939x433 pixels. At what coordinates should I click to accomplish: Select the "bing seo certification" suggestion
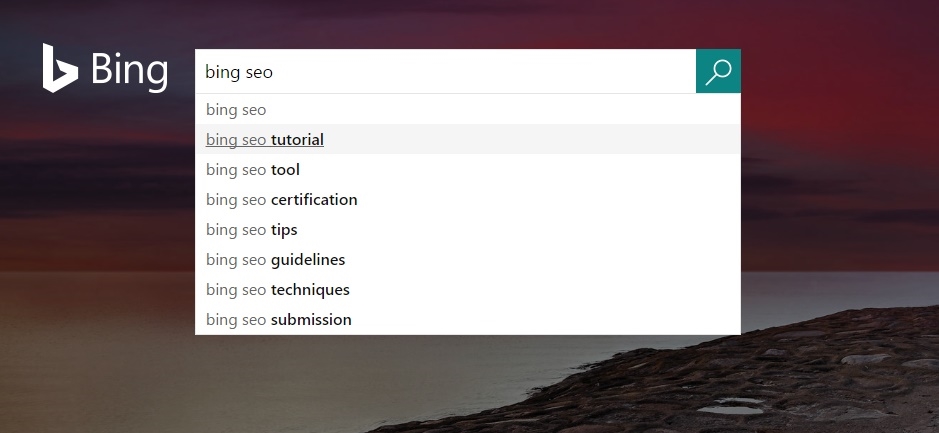point(468,199)
